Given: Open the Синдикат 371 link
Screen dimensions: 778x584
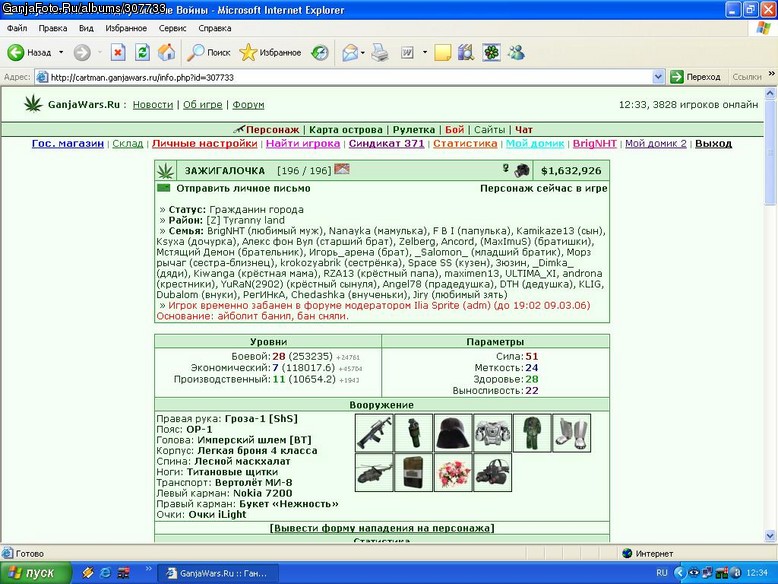Looking at the screenshot, I should click(387, 143).
